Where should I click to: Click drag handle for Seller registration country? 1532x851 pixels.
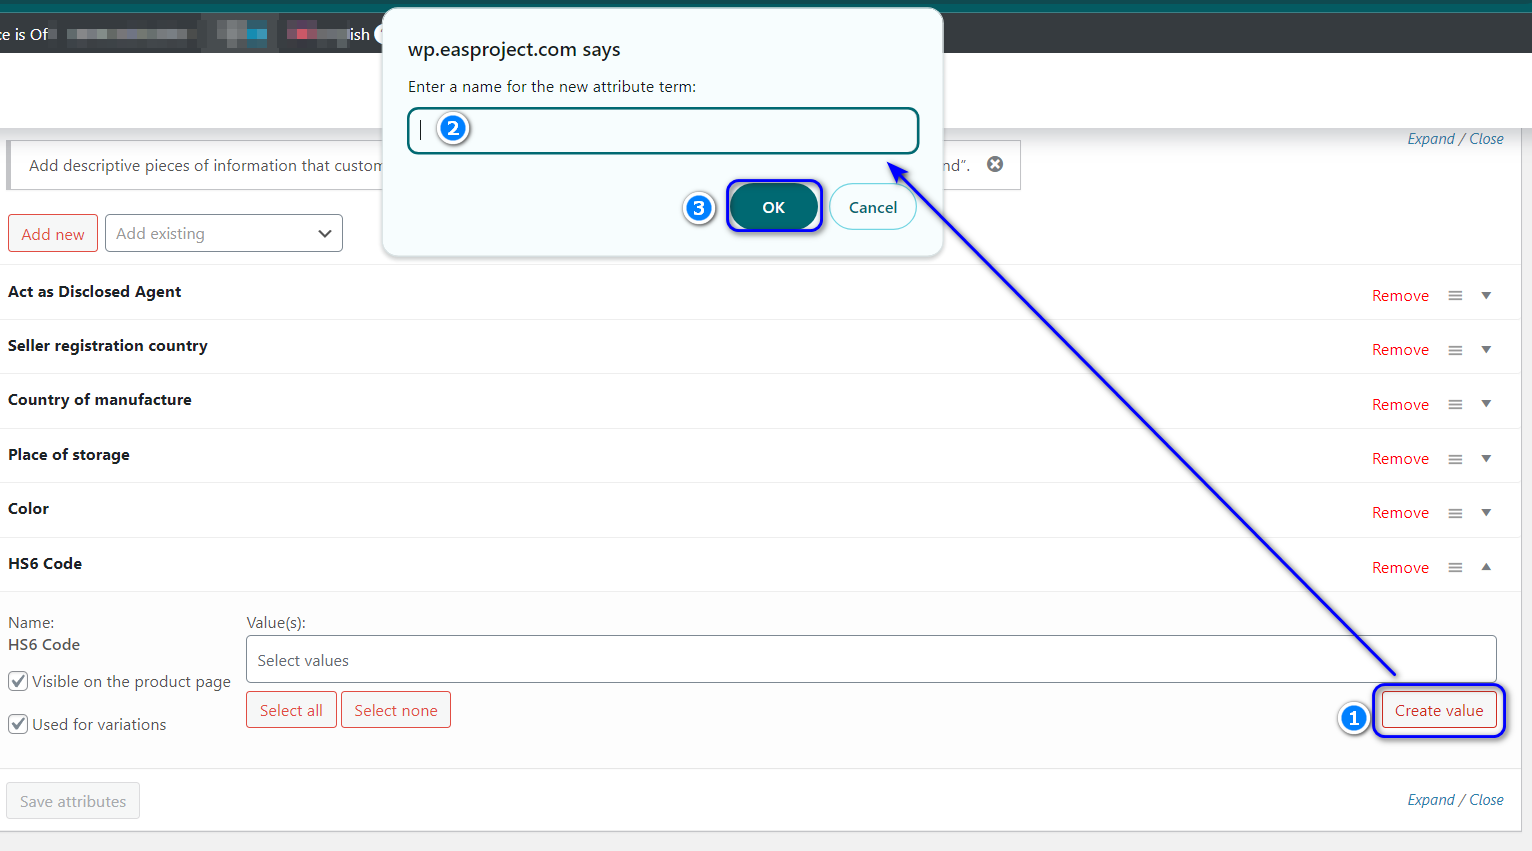pos(1455,350)
